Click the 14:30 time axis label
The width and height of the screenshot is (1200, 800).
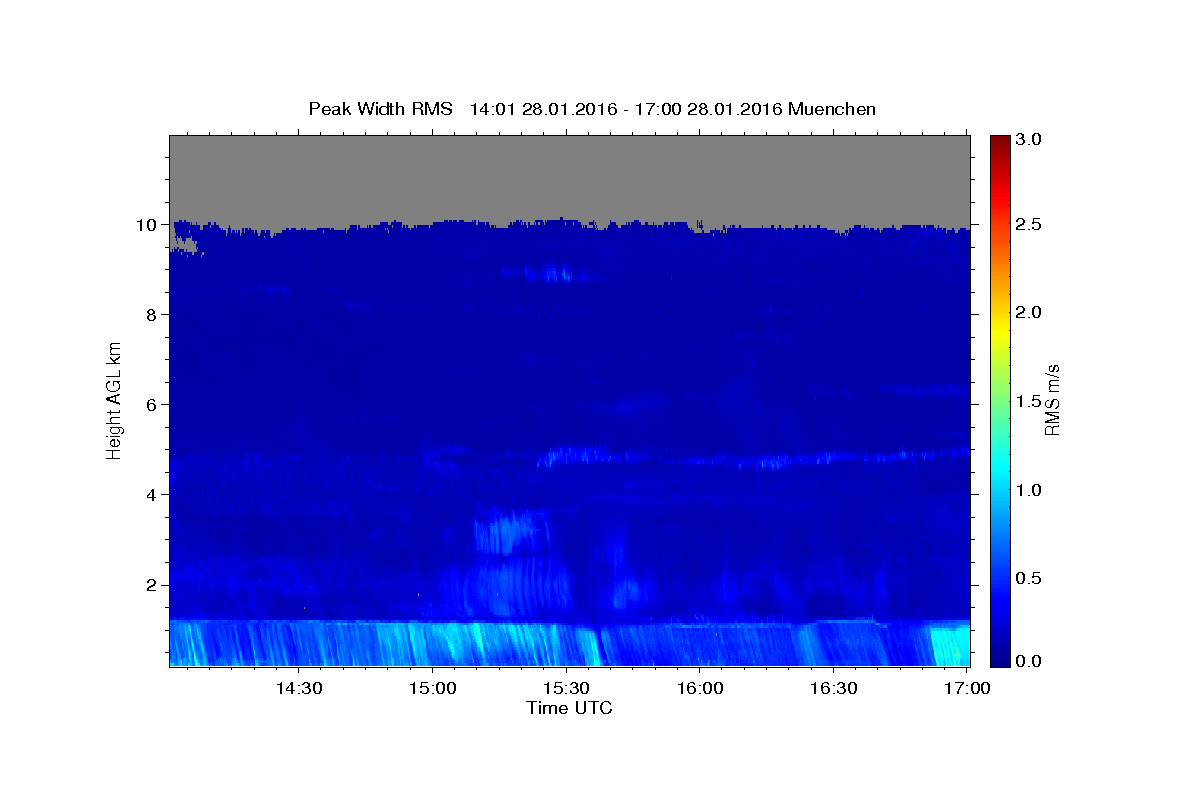click(298, 689)
